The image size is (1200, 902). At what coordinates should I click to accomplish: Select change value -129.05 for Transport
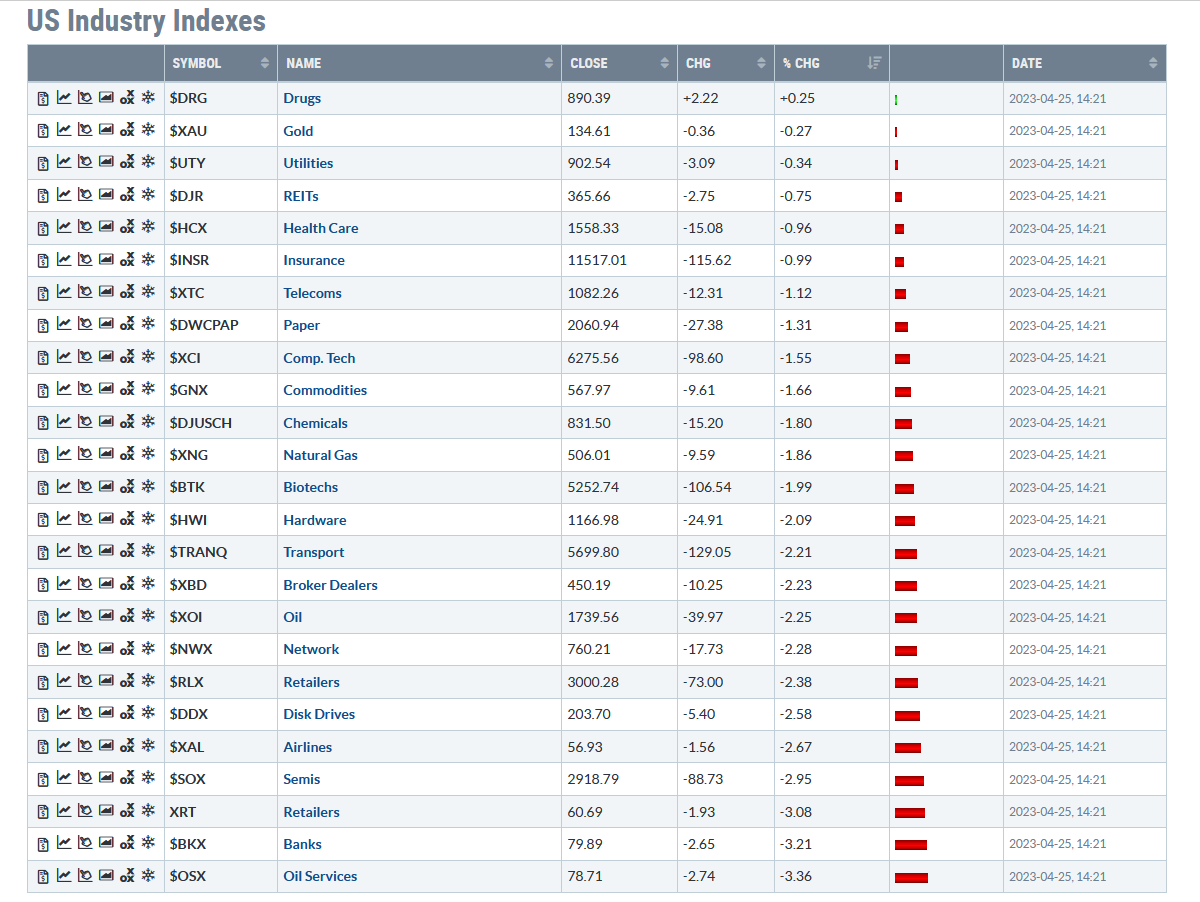point(708,552)
